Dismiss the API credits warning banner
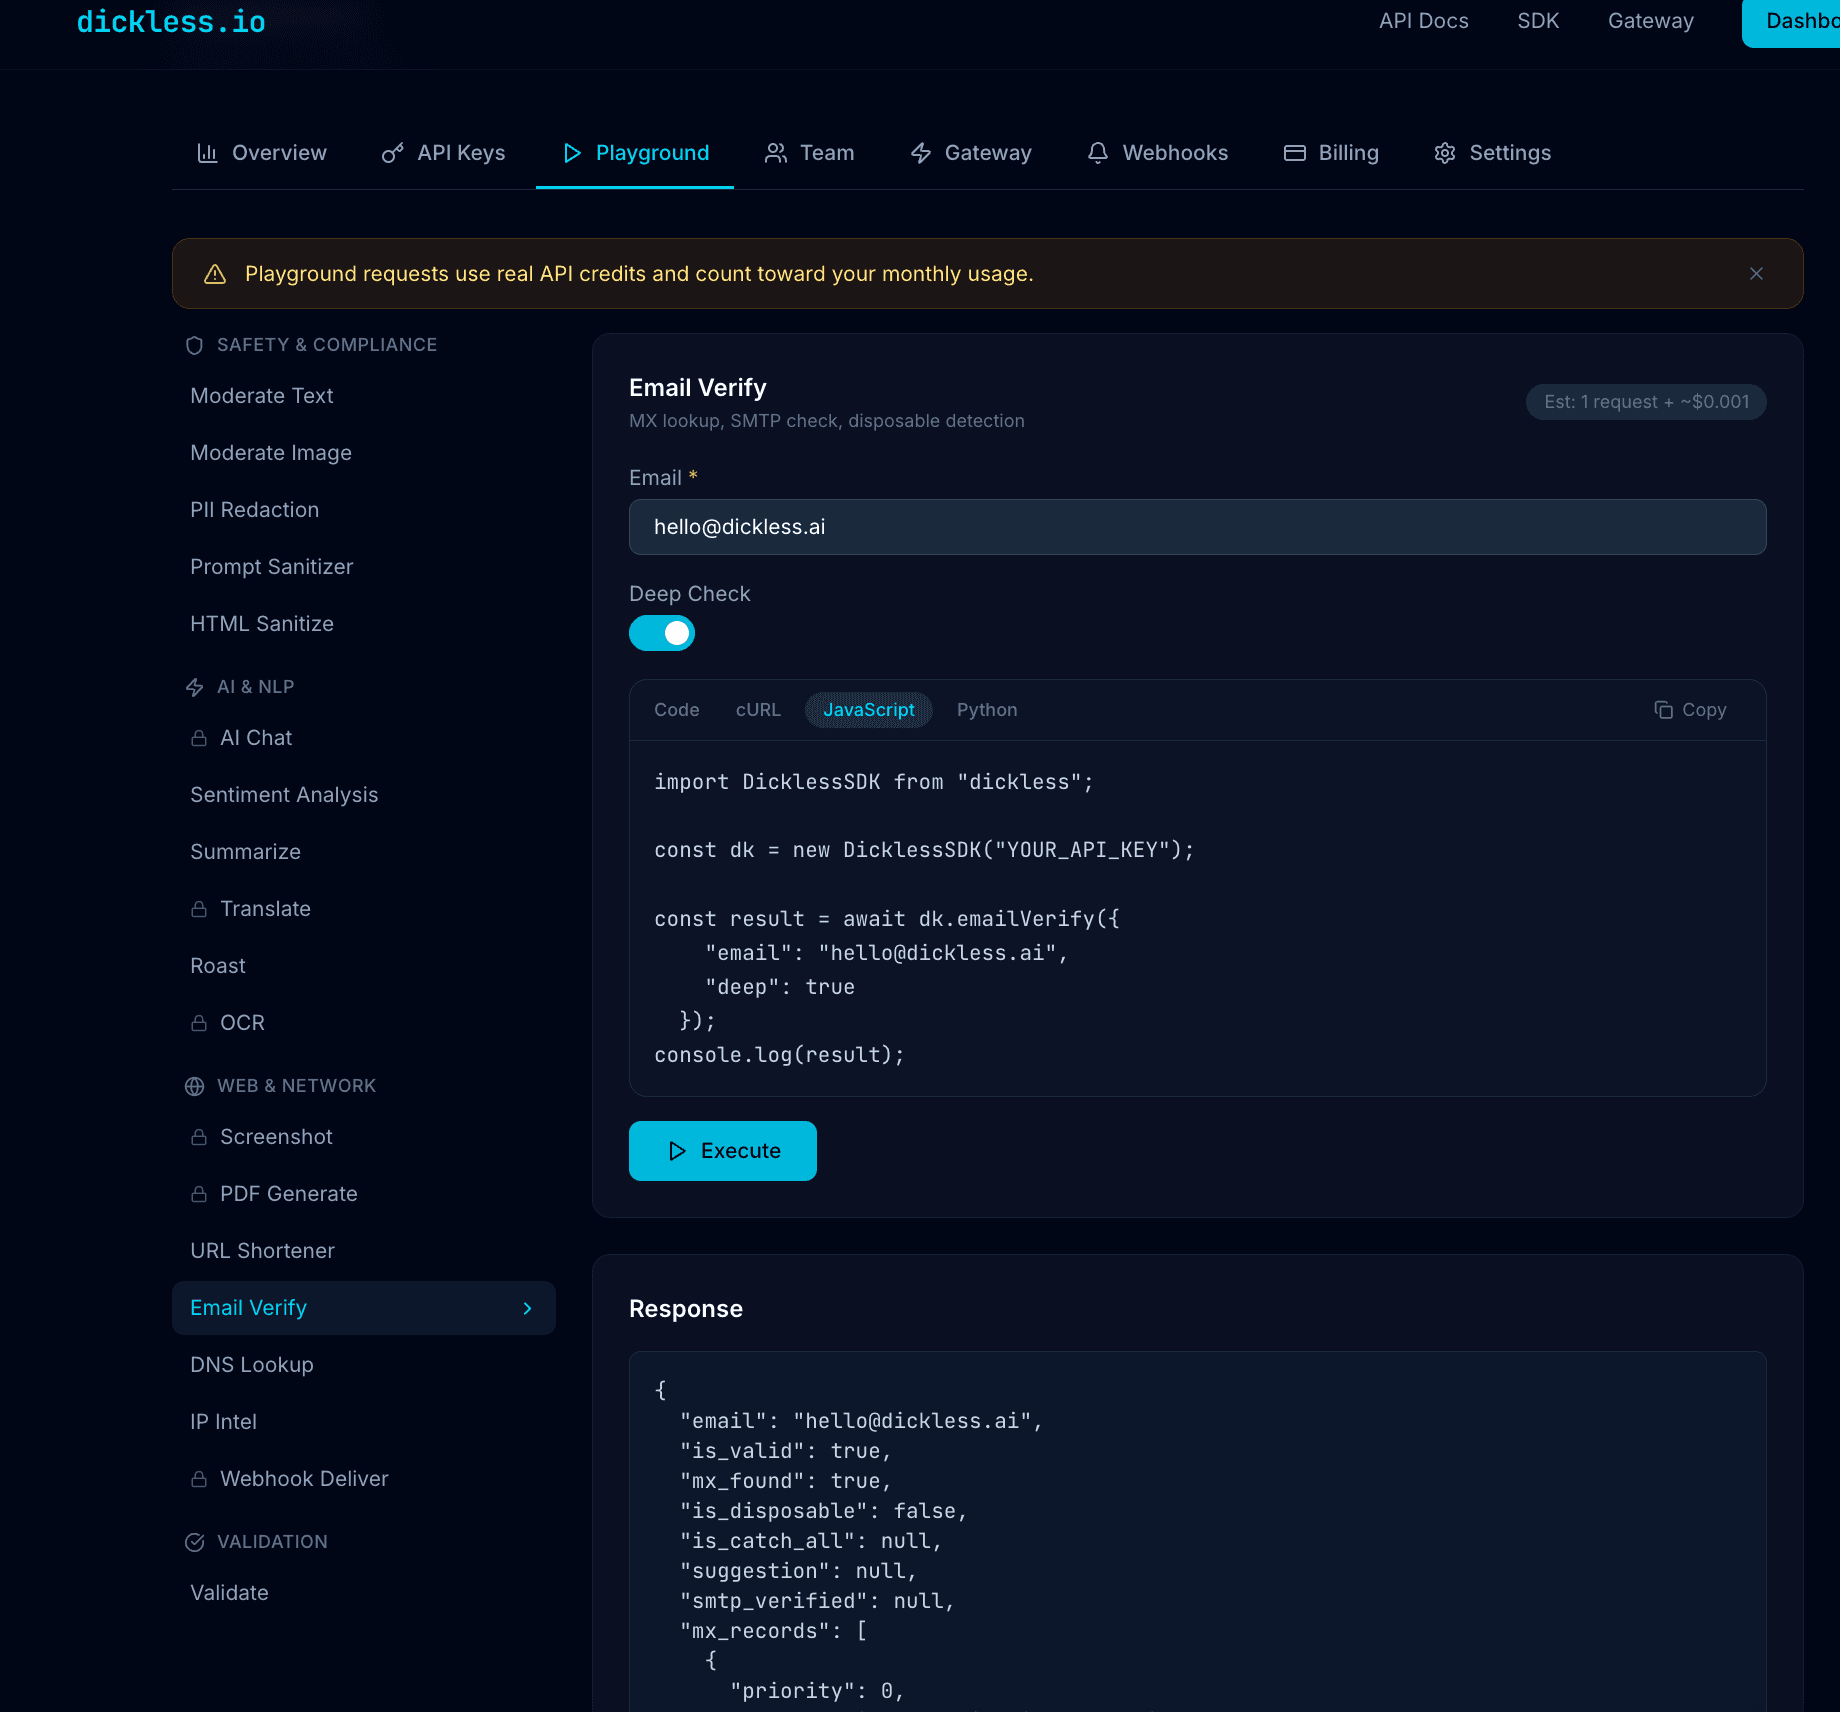This screenshot has height=1712, width=1840. (x=1757, y=273)
